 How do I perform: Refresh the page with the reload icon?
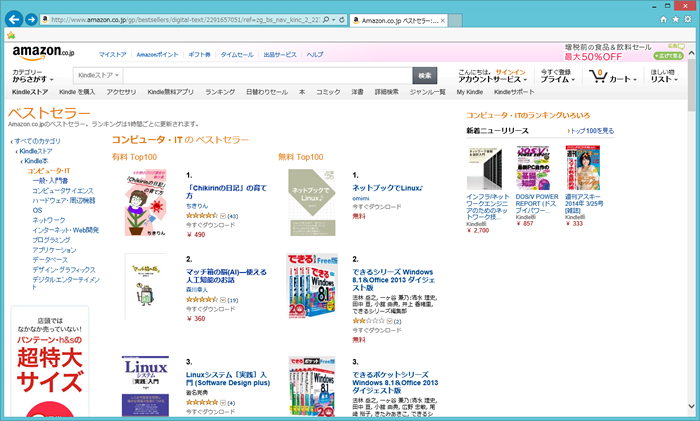[342, 20]
